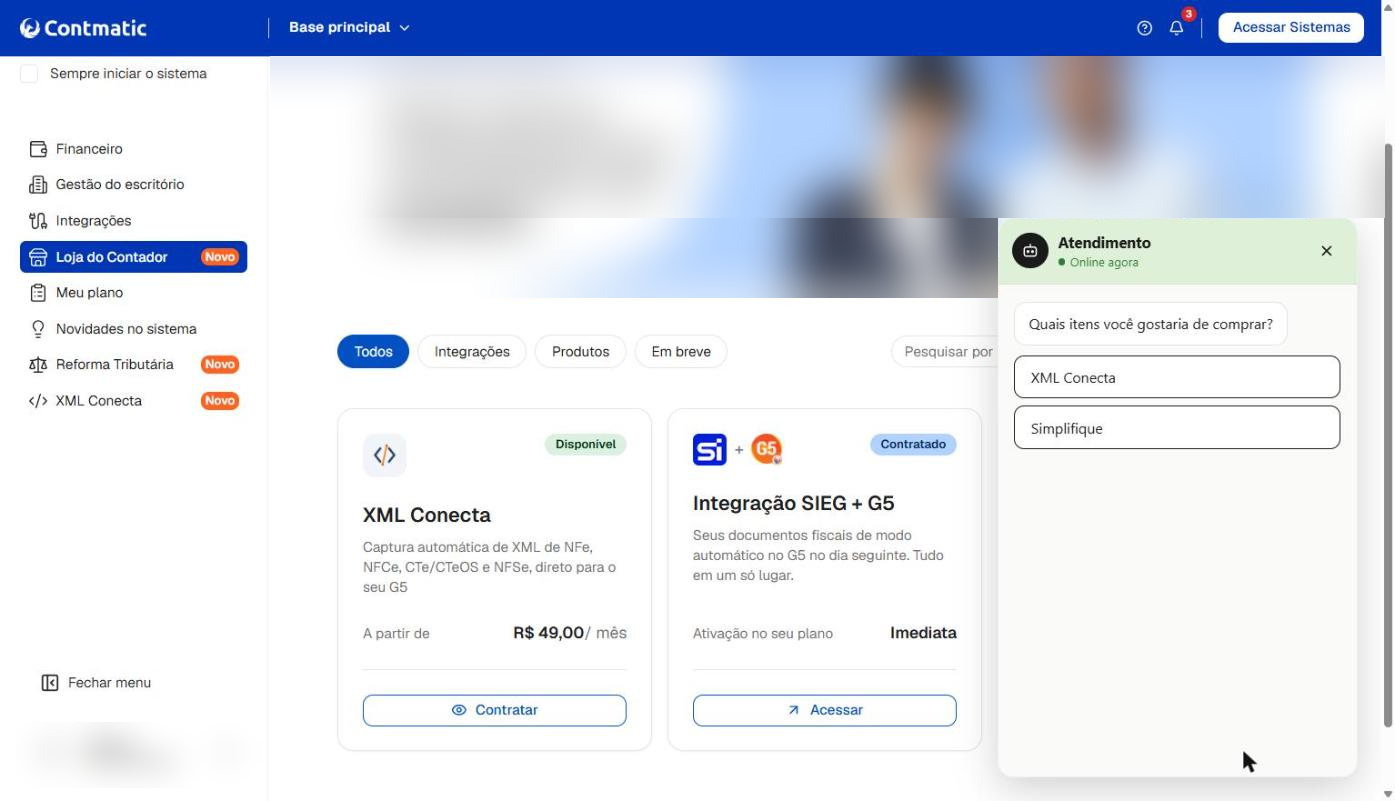Click the Novidades no sistema lightbulb icon

pos(38,329)
